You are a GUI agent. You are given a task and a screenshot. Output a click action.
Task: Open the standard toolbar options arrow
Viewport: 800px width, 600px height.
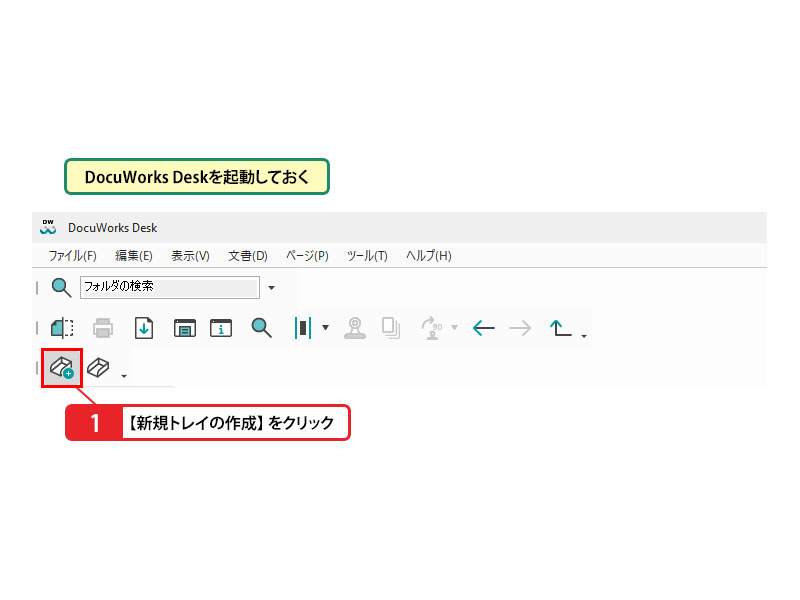(x=584, y=336)
